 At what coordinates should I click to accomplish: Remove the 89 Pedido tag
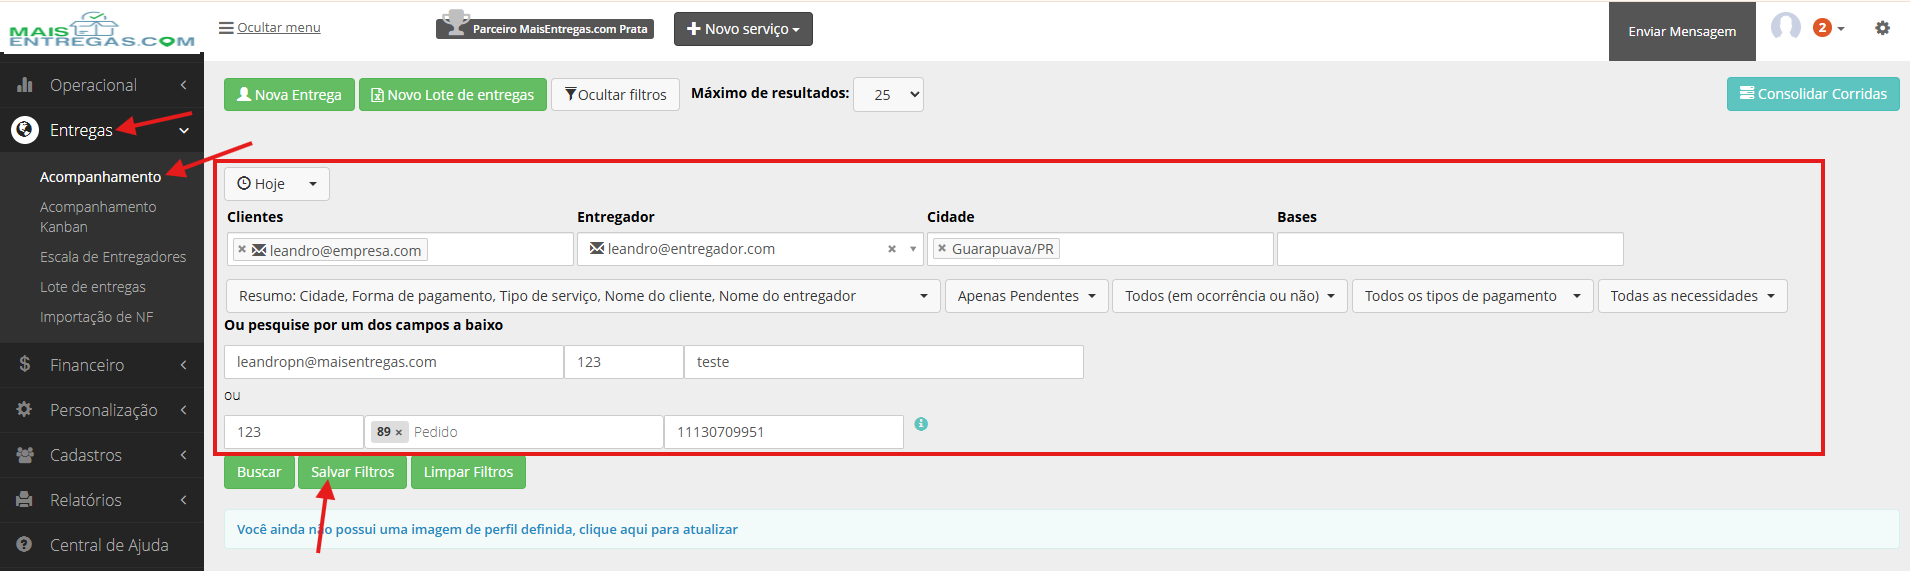click(399, 432)
